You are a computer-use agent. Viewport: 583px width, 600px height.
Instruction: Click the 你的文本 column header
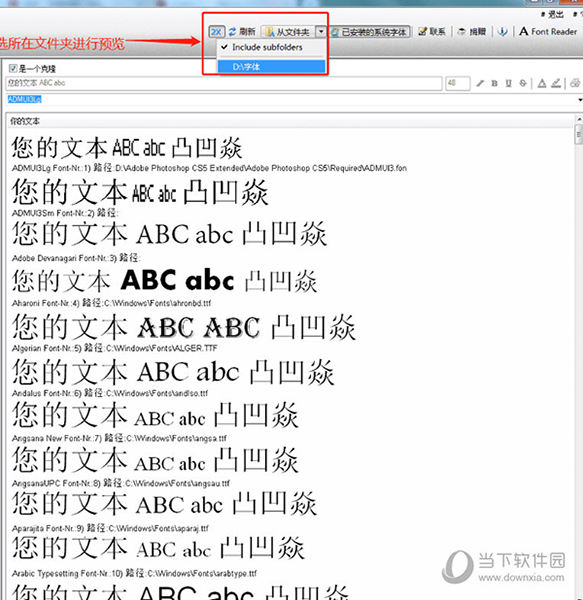290,122
